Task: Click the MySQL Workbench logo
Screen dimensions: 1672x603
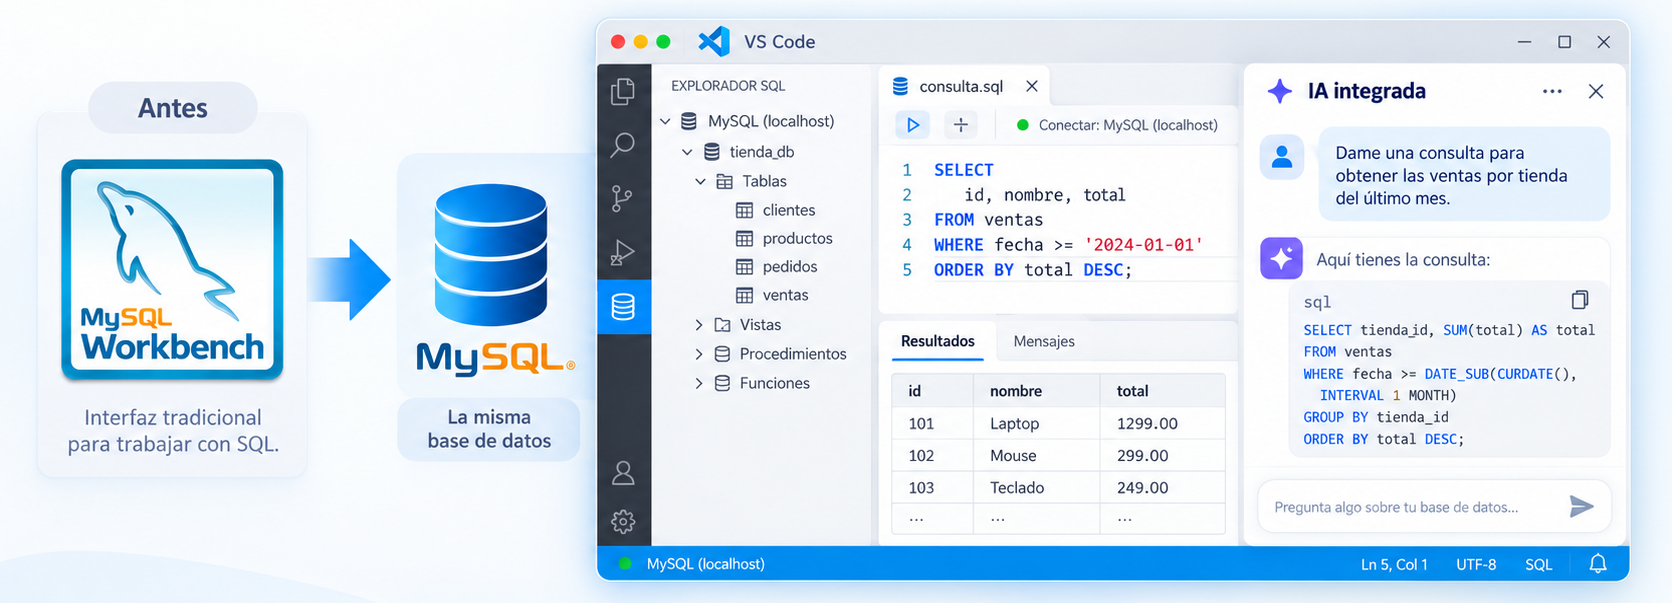Action: click(x=172, y=270)
